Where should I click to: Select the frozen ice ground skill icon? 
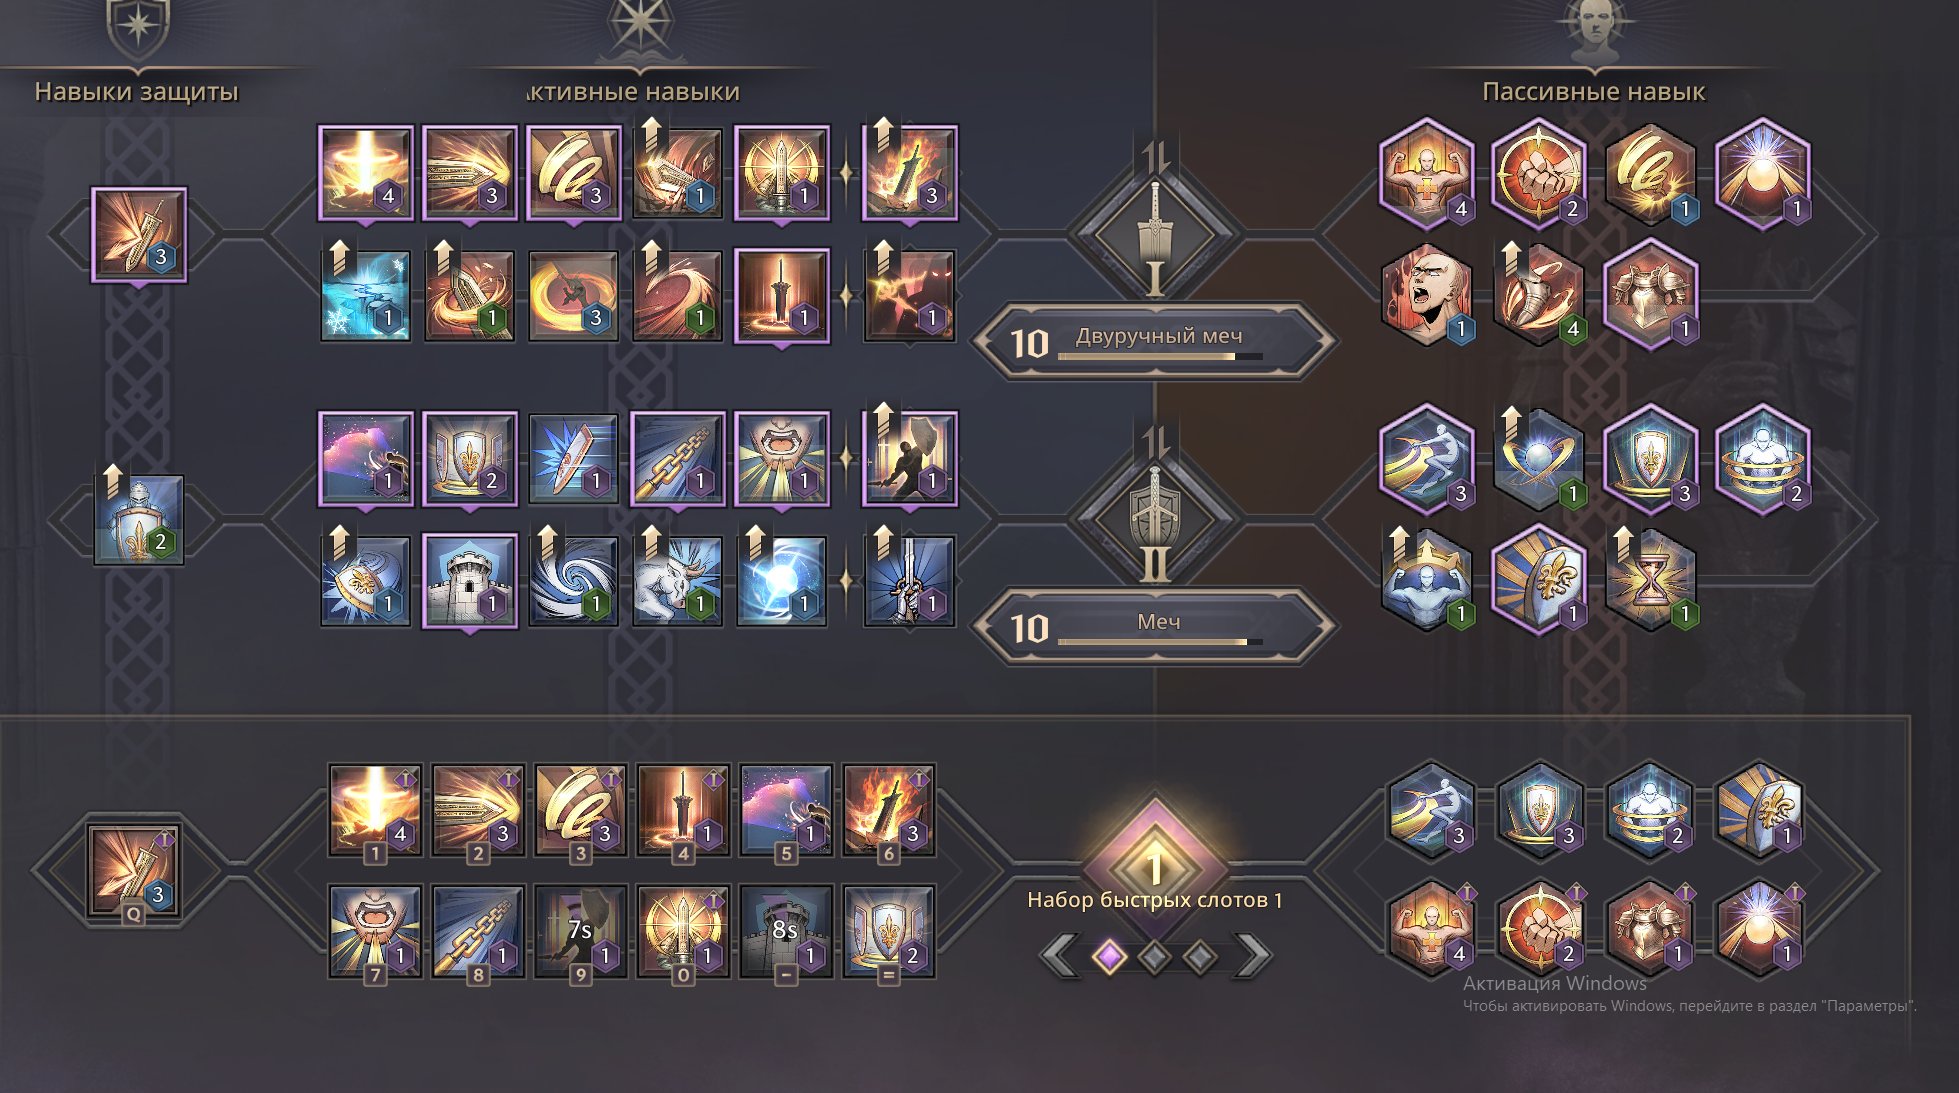(x=365, y=296)
